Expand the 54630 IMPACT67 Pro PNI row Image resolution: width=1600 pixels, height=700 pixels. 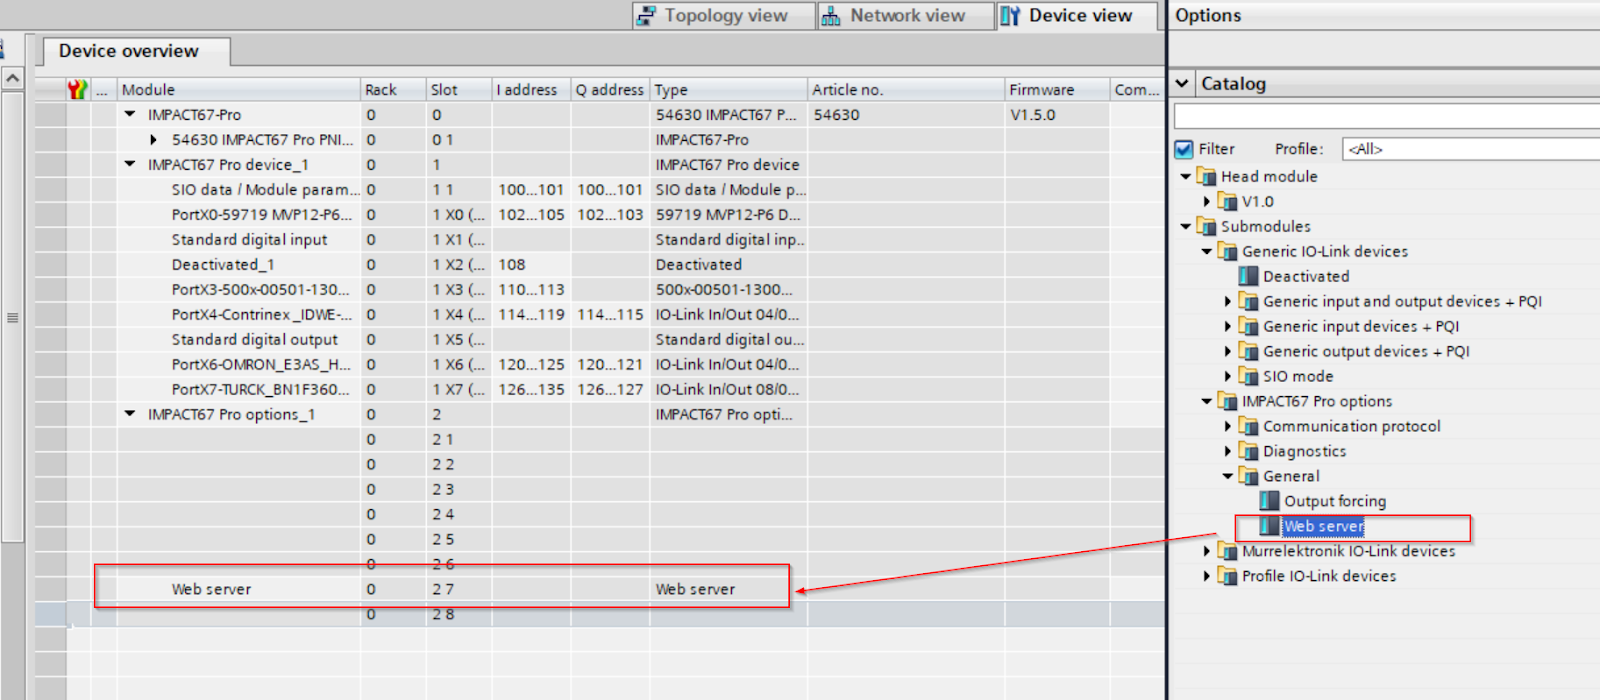click(x=153, y=140)
